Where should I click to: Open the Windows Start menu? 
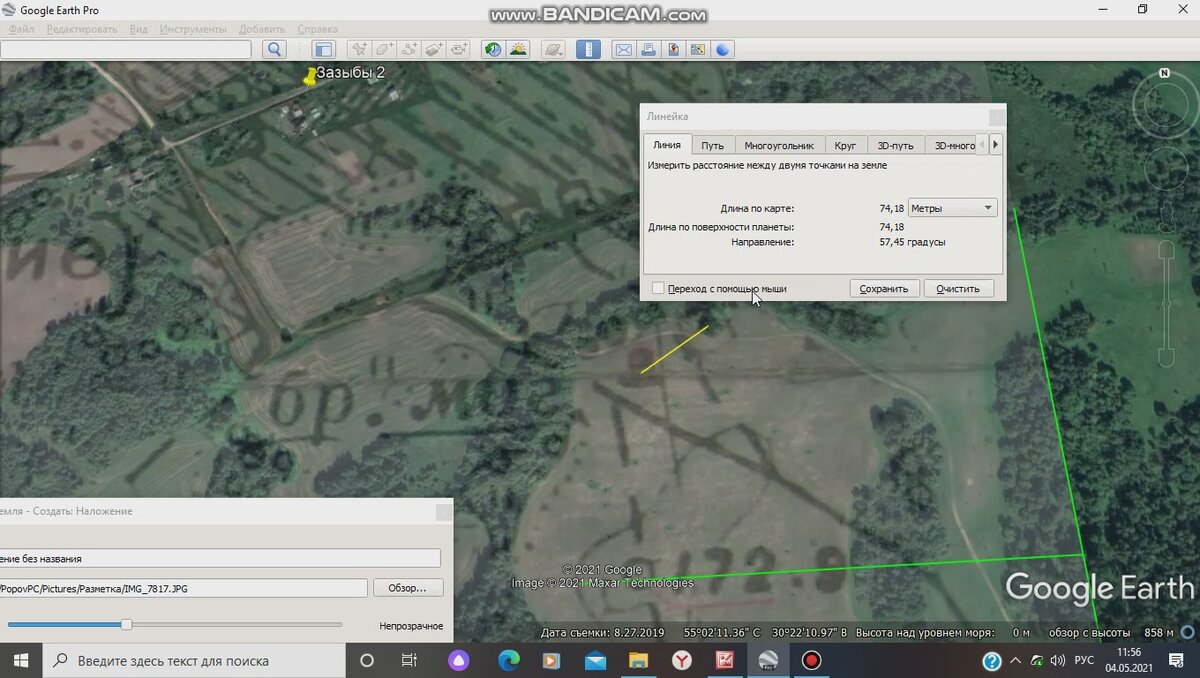click(x=21, y=660)
